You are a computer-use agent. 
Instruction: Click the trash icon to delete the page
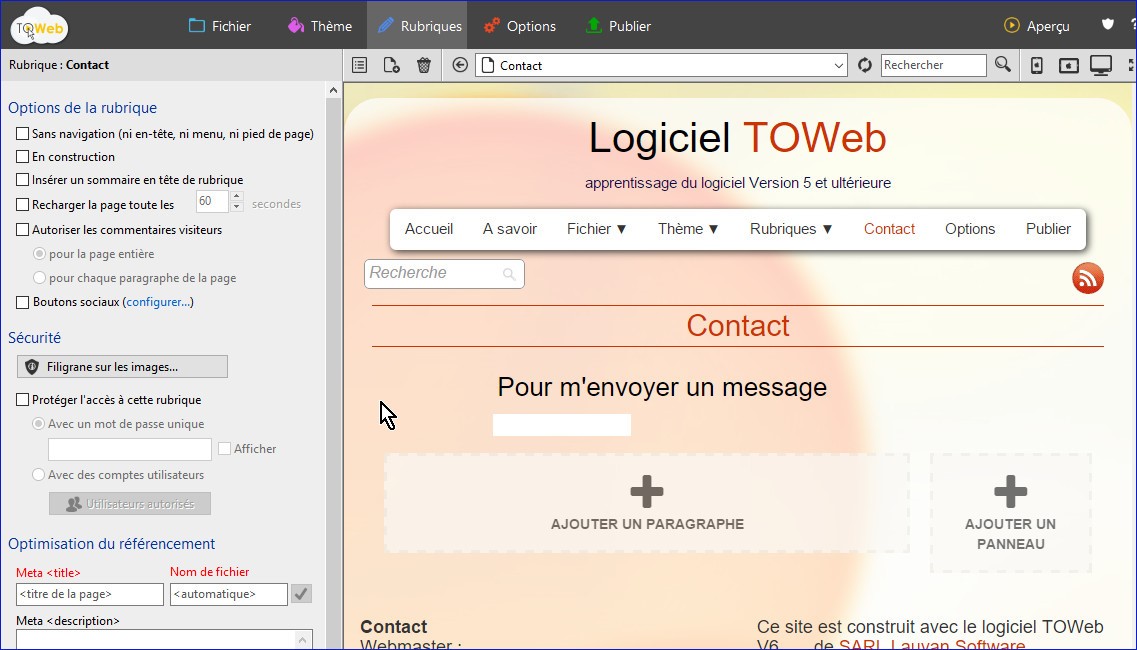pos(424,65)
